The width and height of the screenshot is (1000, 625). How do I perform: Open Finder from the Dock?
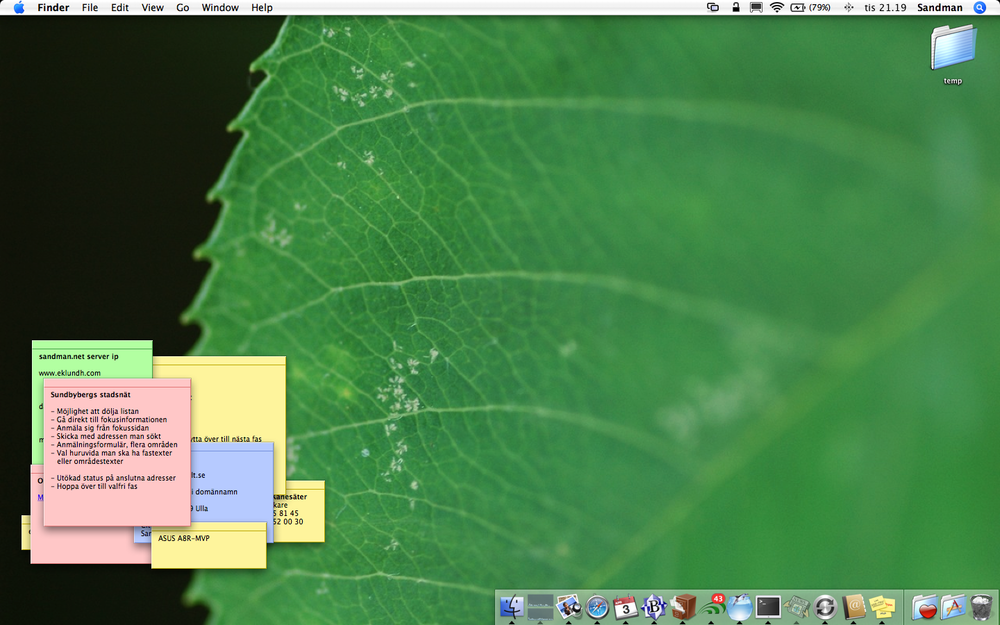pos(511,606)
